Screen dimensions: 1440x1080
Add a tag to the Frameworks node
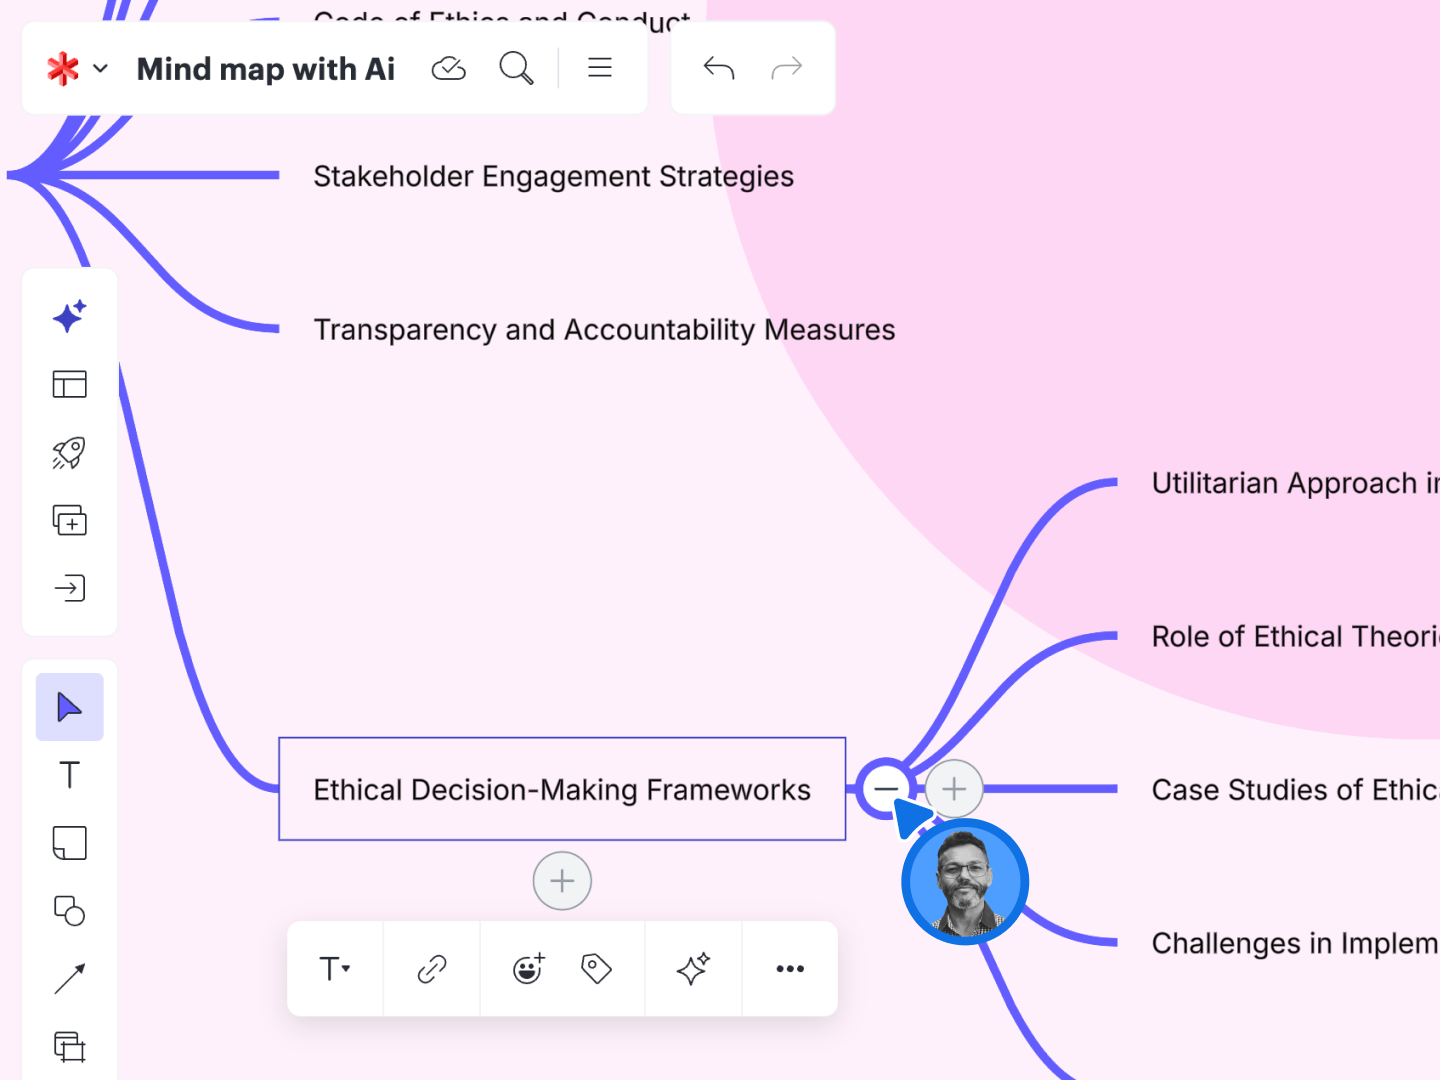pos(595,968)
